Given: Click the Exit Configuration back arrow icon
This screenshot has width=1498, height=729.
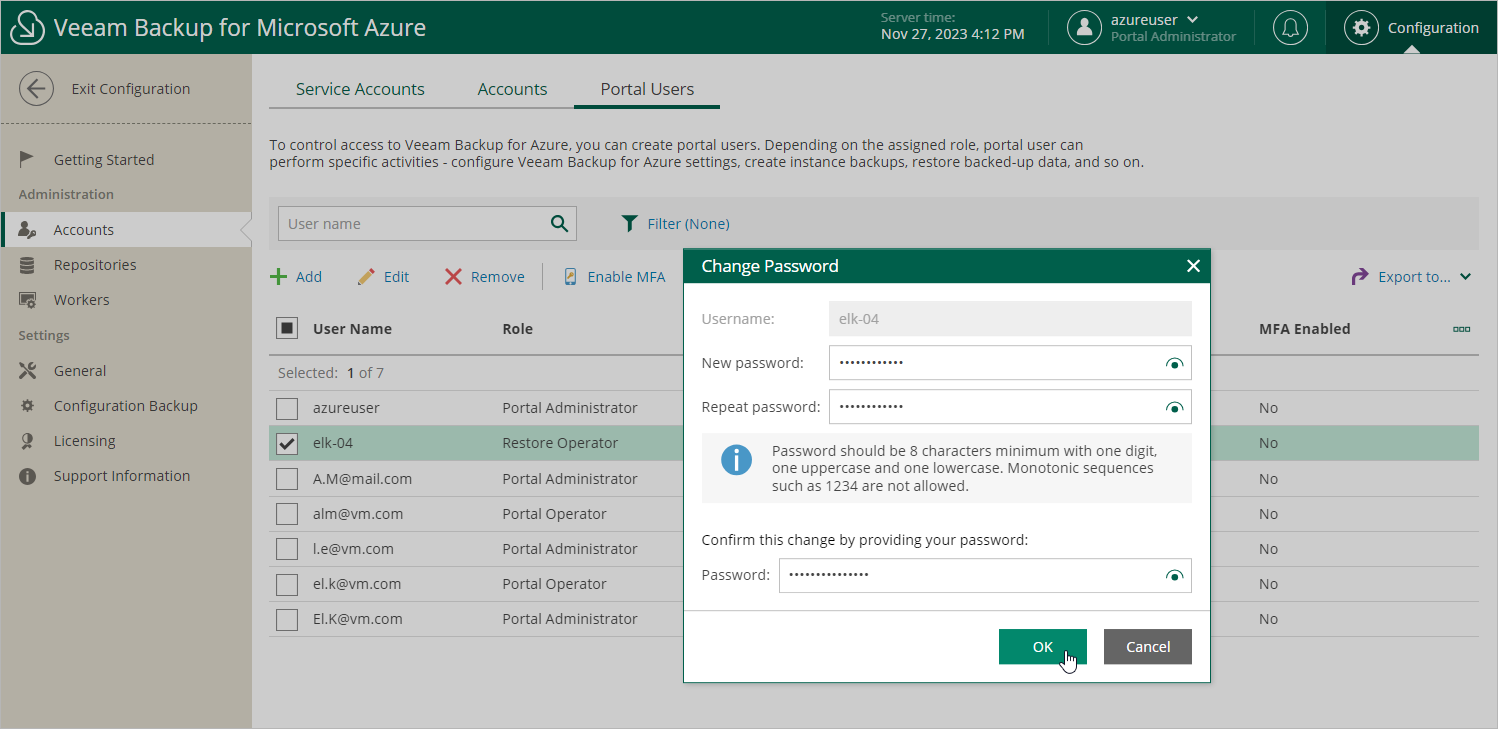Looking at the screenshot, I should click(x=36, y=89).
